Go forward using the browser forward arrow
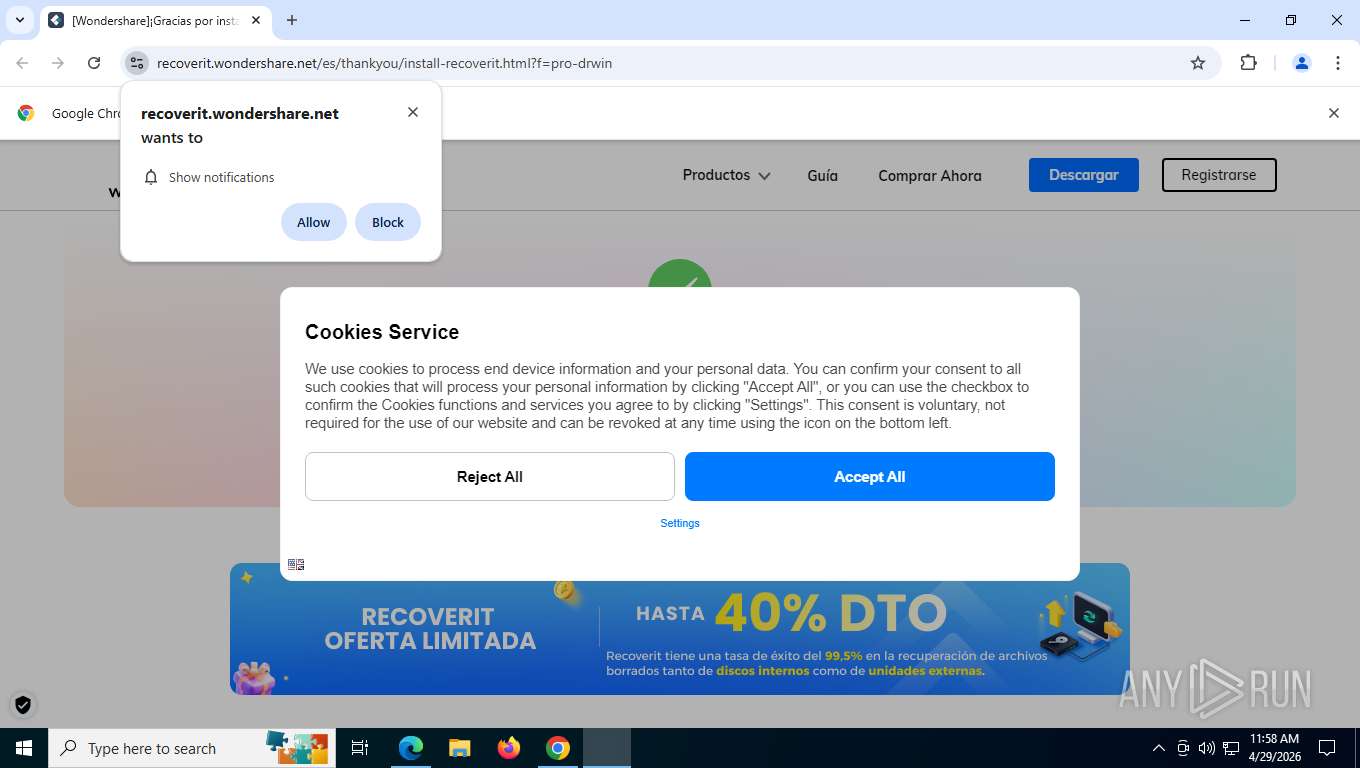 [x=58, y=63]
